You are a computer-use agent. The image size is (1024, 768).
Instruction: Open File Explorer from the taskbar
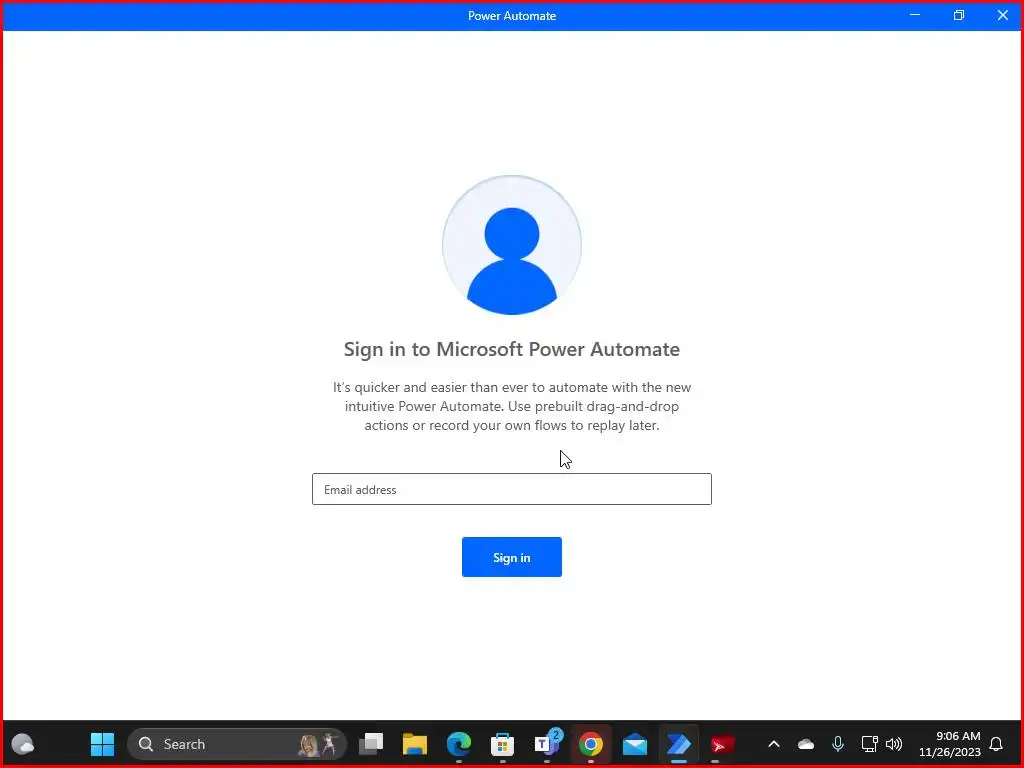click(x=415, y=744)
